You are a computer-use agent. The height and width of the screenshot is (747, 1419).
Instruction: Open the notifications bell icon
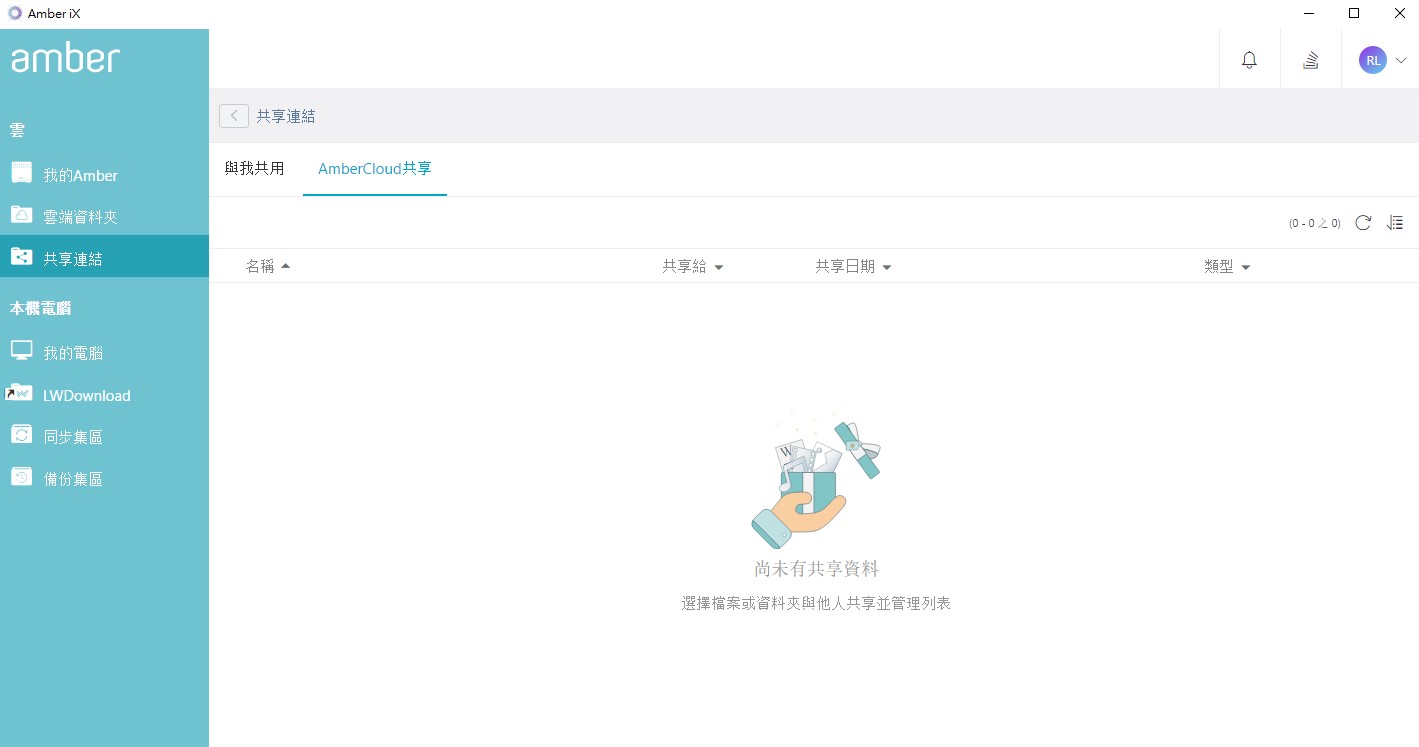click(1249, 60)
